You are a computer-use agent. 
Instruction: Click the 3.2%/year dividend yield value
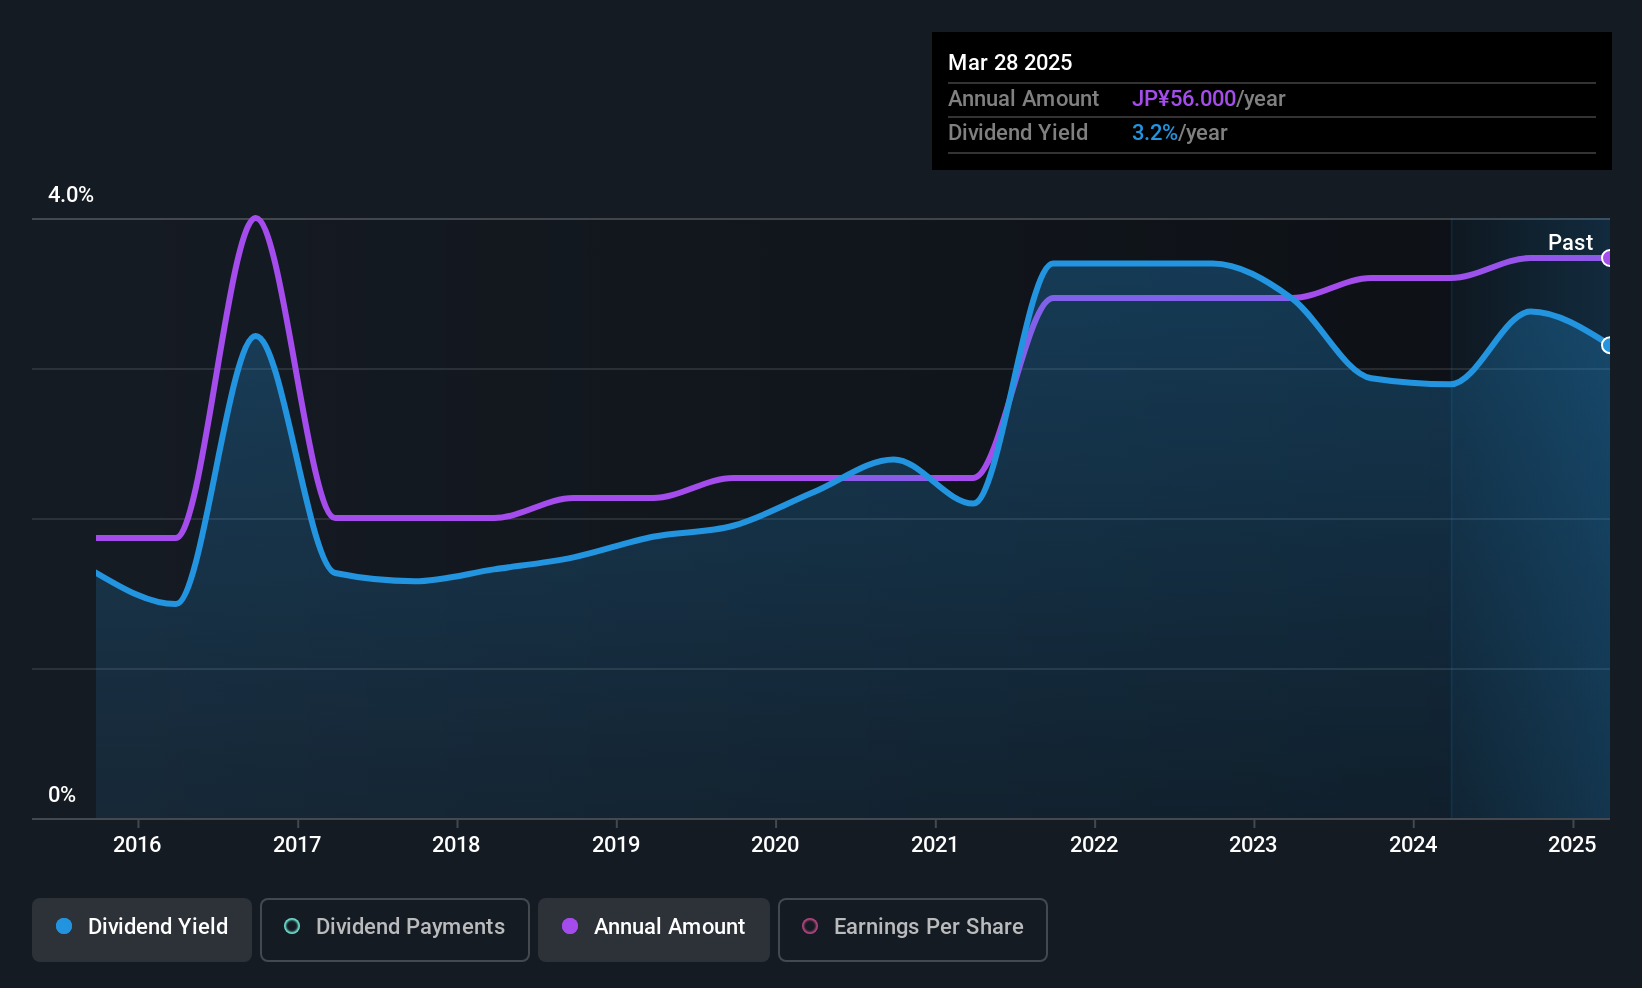click(x=1179, y=133)
